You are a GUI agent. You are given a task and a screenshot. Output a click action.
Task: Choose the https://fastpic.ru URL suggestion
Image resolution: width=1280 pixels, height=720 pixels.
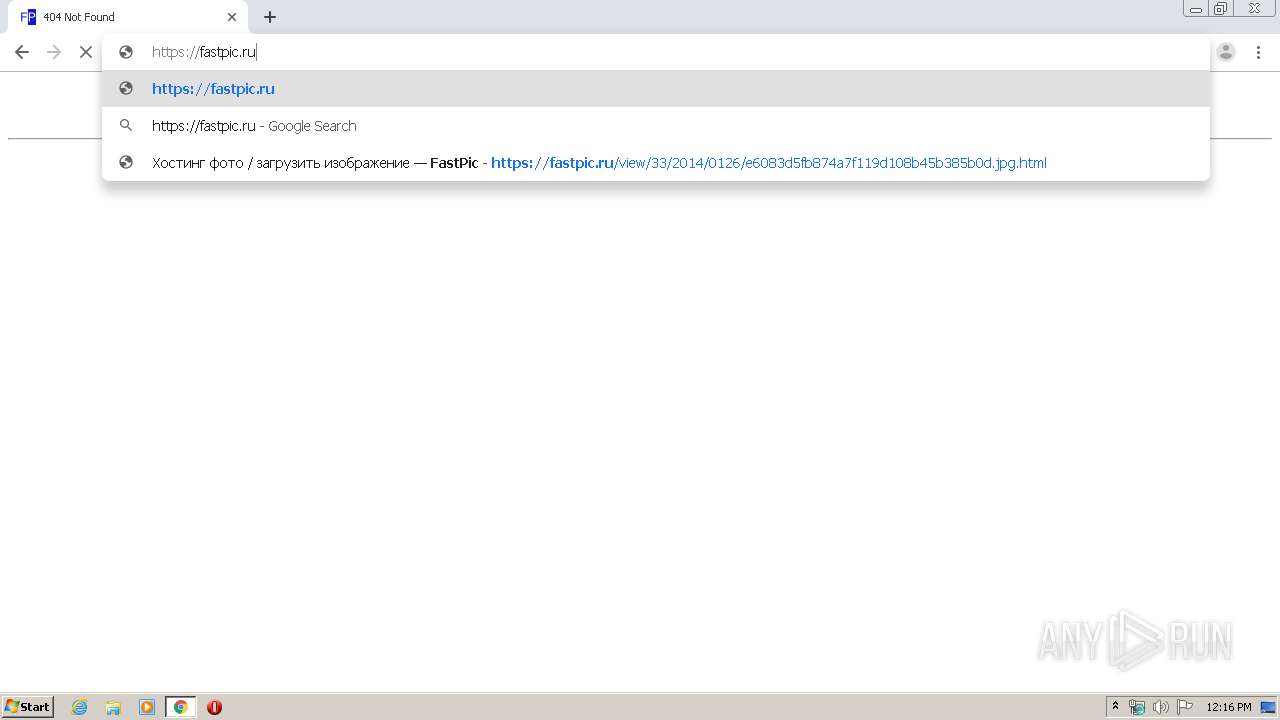point(655,88)
